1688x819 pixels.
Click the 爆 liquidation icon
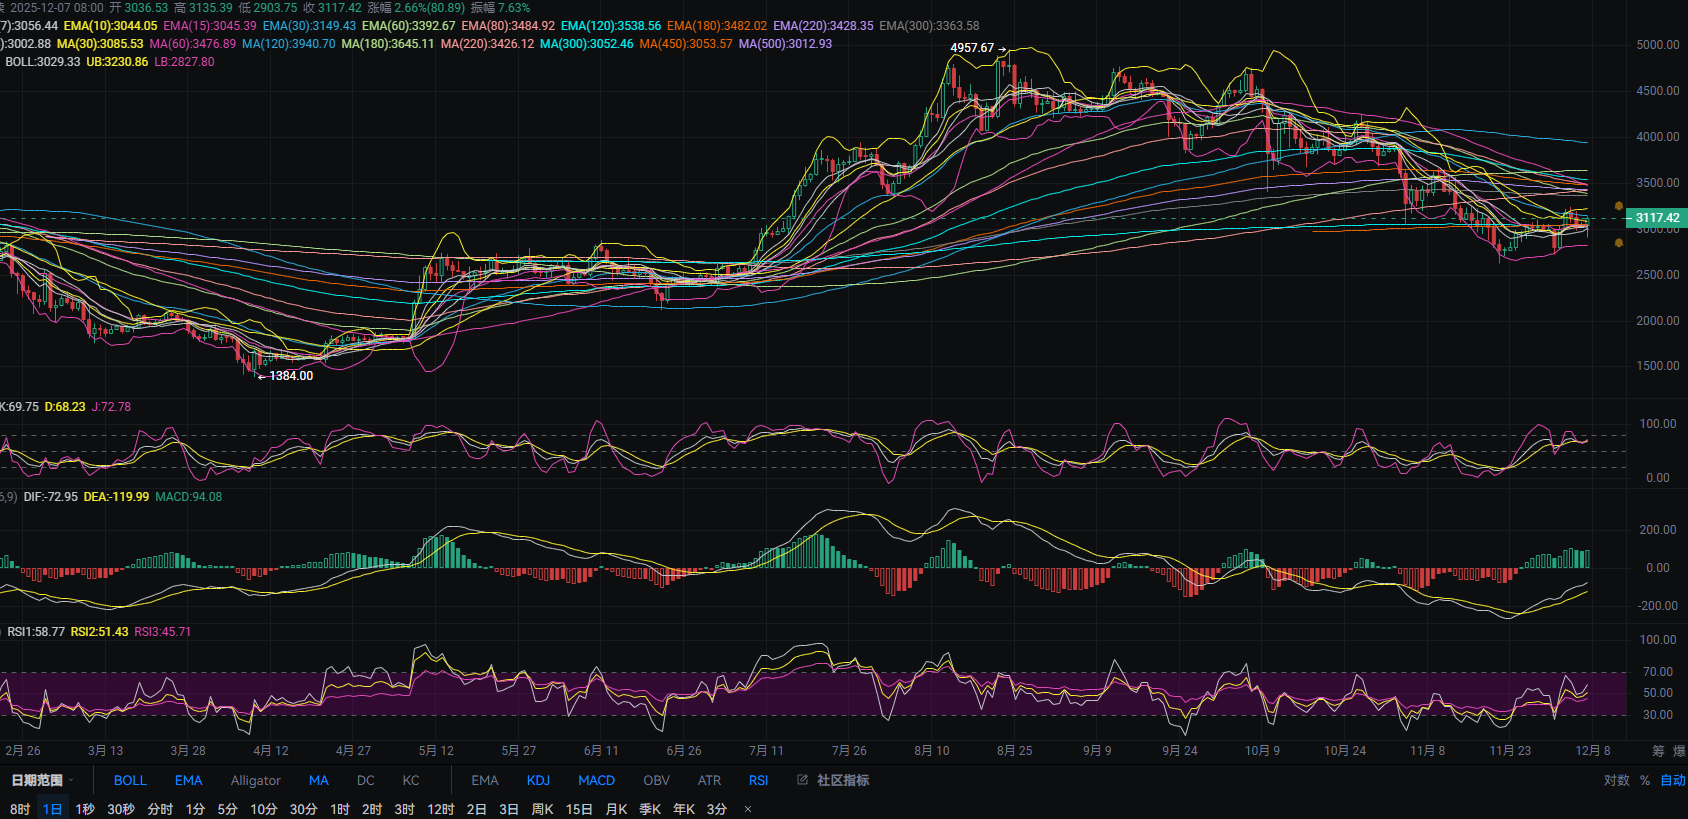1679,751
